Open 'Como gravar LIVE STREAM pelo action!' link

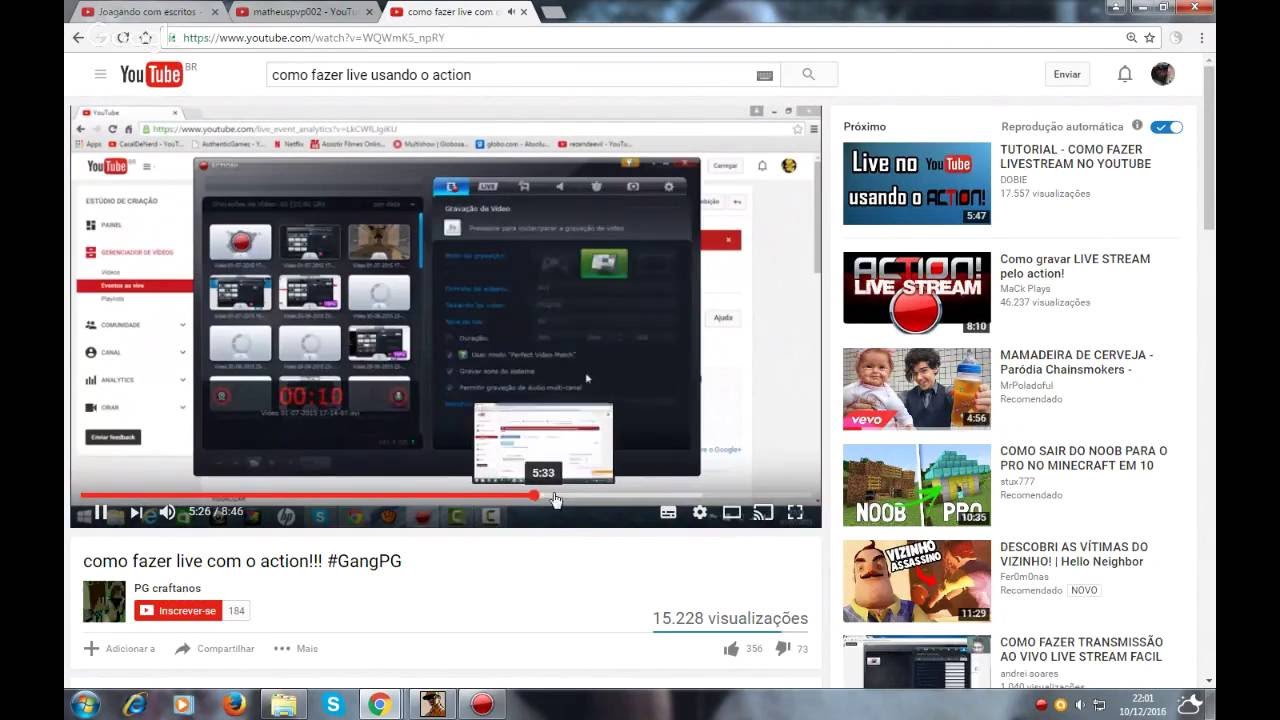1075,266
